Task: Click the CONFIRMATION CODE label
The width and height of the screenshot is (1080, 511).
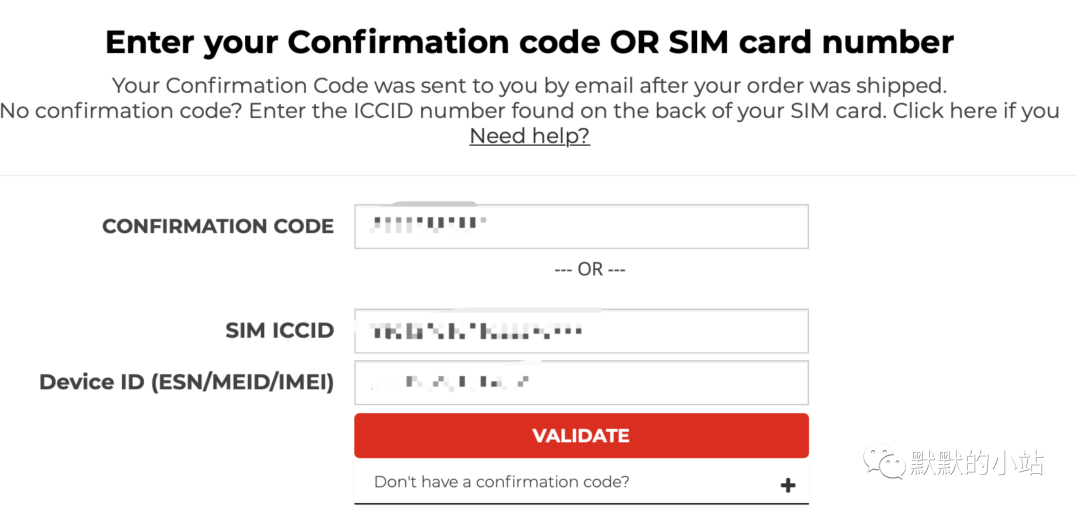Action: coord(218,227)
